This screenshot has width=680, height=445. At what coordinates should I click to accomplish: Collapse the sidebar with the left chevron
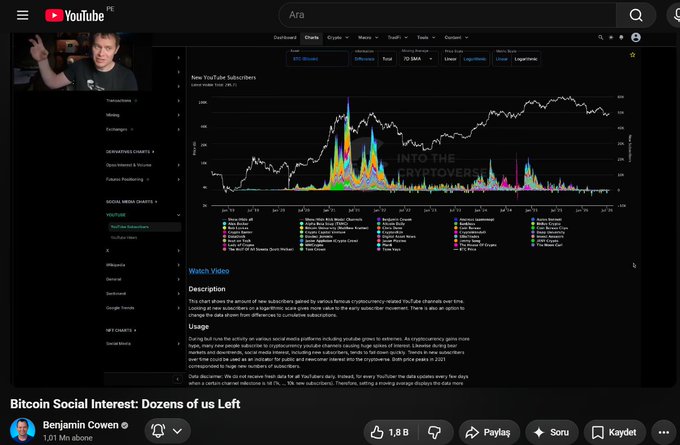point(177,379)
